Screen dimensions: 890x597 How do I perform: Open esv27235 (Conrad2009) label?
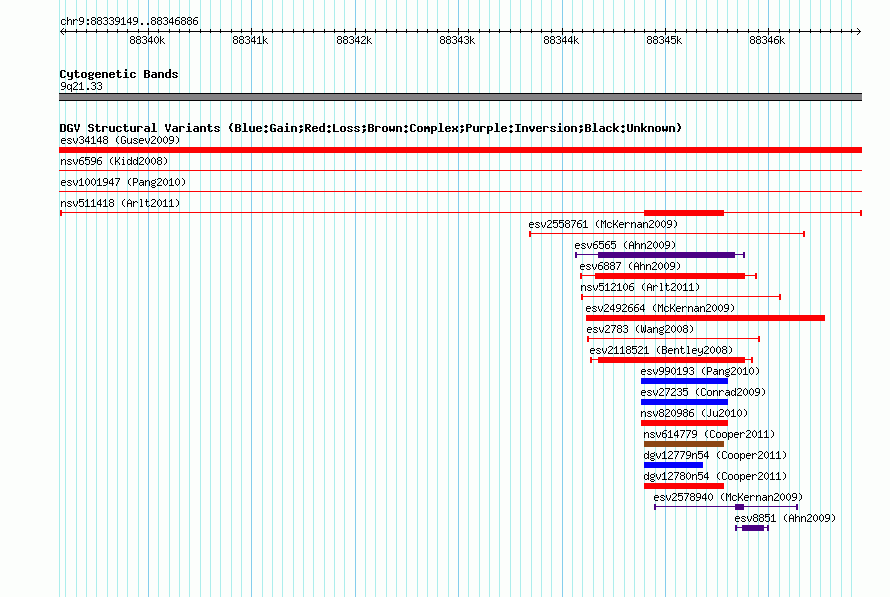click(x=703, y=392)
